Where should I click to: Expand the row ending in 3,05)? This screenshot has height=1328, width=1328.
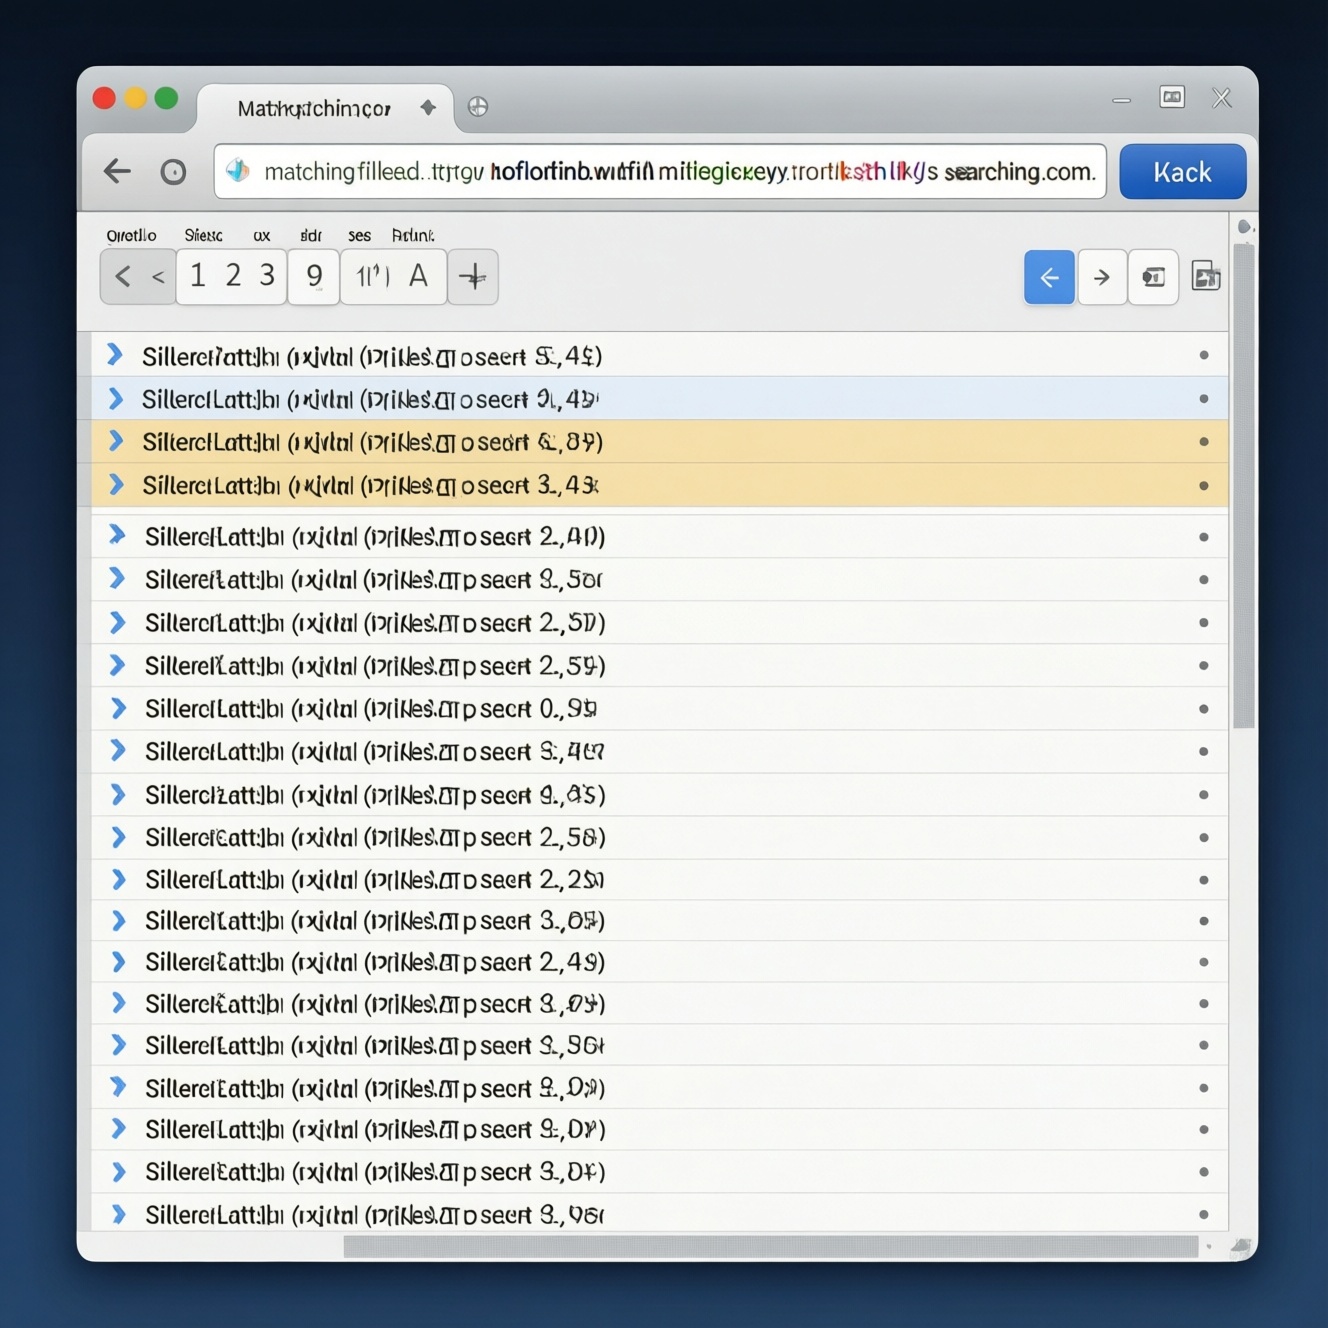pos(118,920)
